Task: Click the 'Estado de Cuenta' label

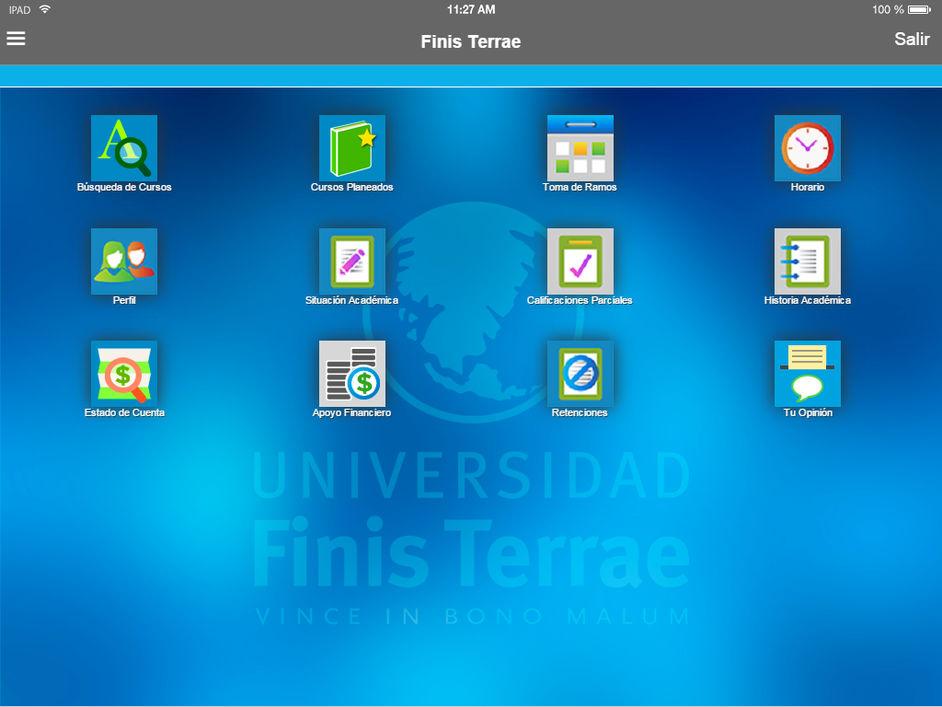Action: pyautogui.click(x=124, y=412)
